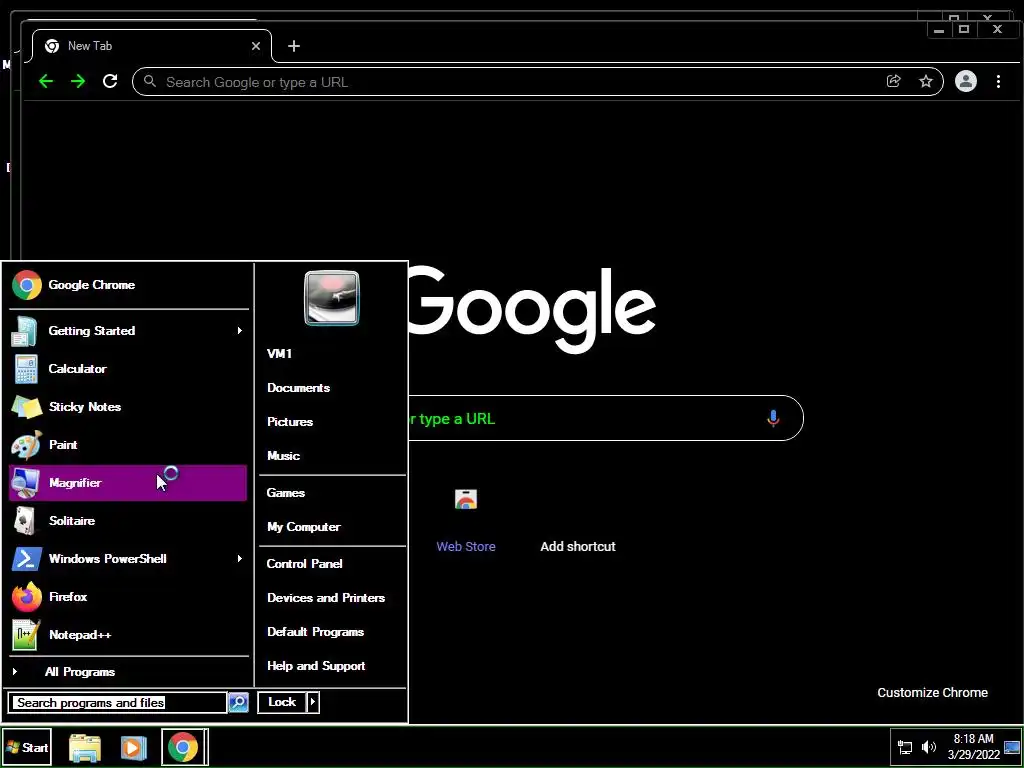
Task: Launch Firefox from Start menu
Action: 128,596
